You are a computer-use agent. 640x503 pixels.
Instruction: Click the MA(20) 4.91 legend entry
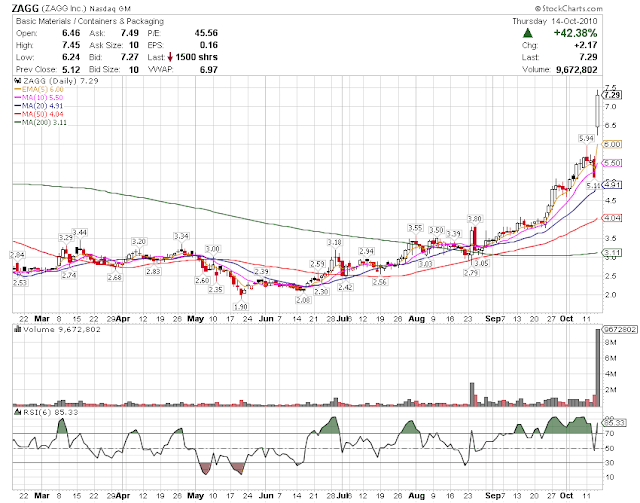[x=39, y=106]
